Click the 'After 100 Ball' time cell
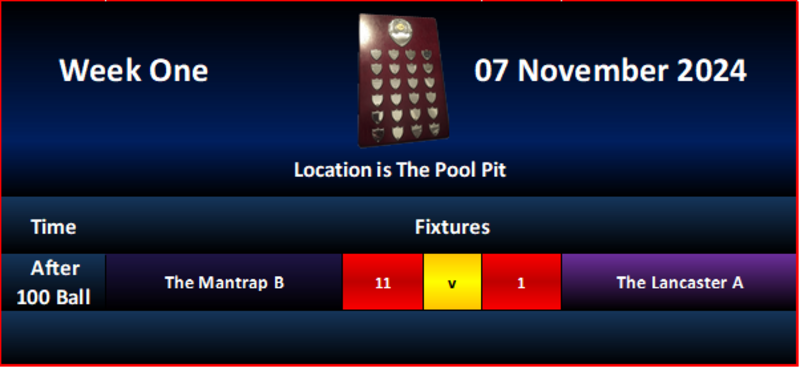The height and width of the screenshot is (368, 800). tap(54, 282)
